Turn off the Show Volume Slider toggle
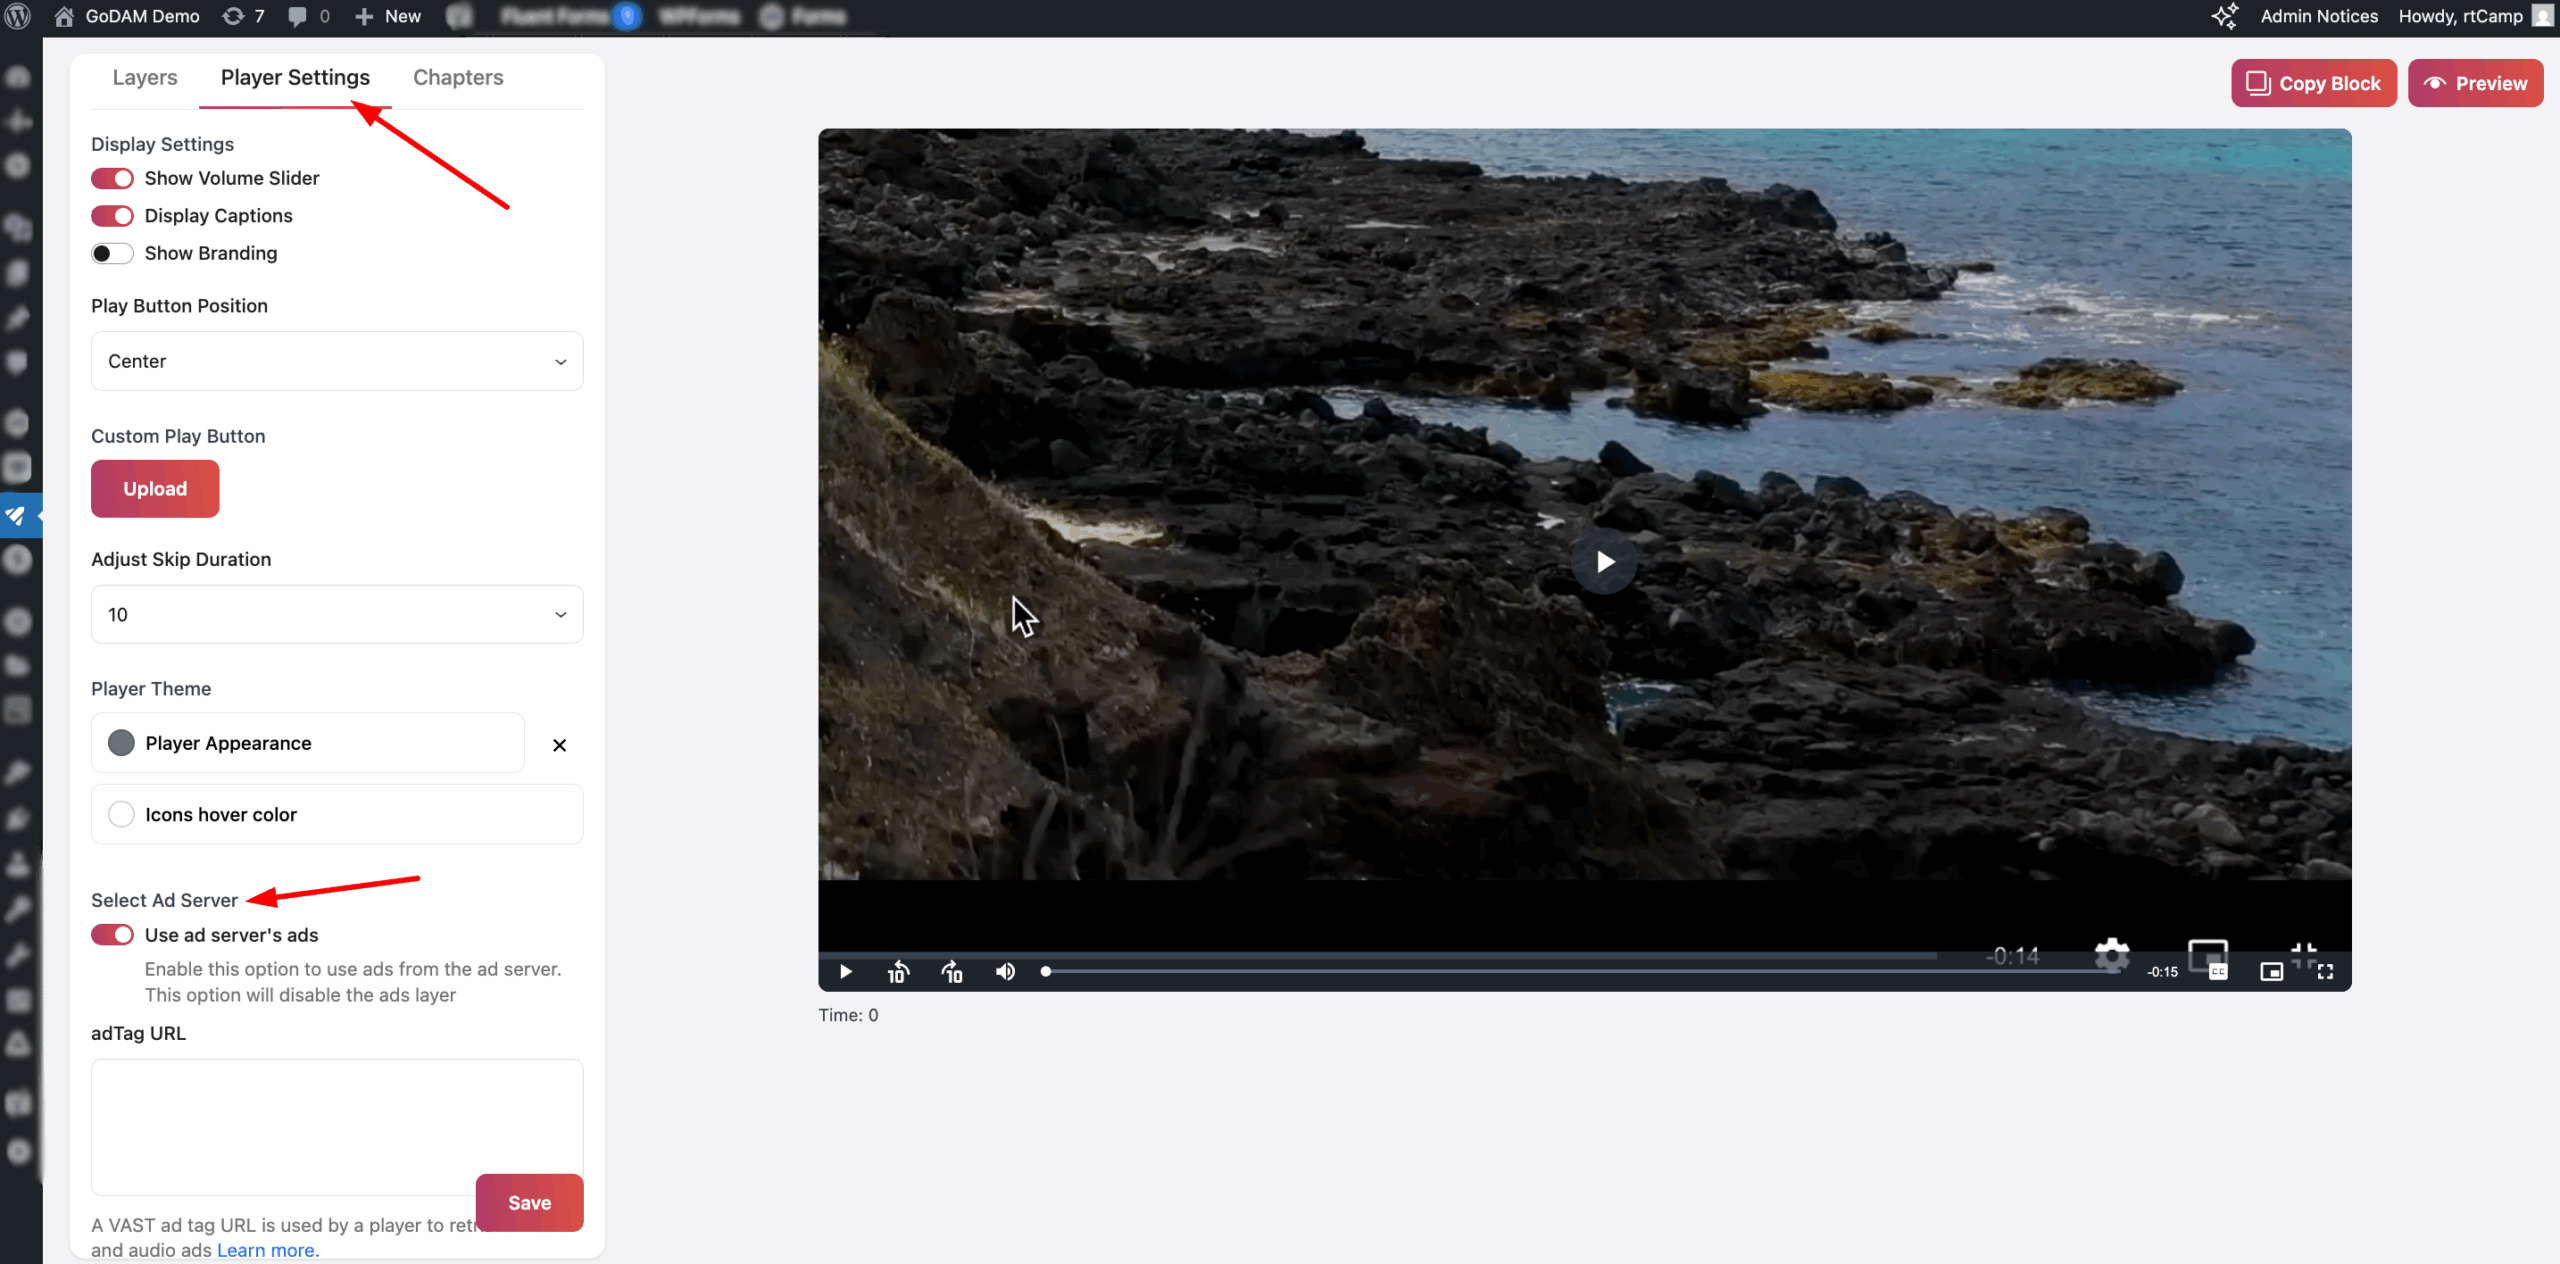The width and height of the screenshot is (2560, 1264). (x=112, y=177)
